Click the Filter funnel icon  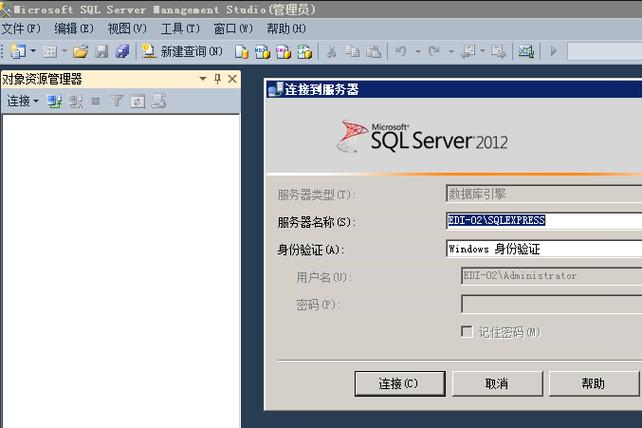[117, 101]
